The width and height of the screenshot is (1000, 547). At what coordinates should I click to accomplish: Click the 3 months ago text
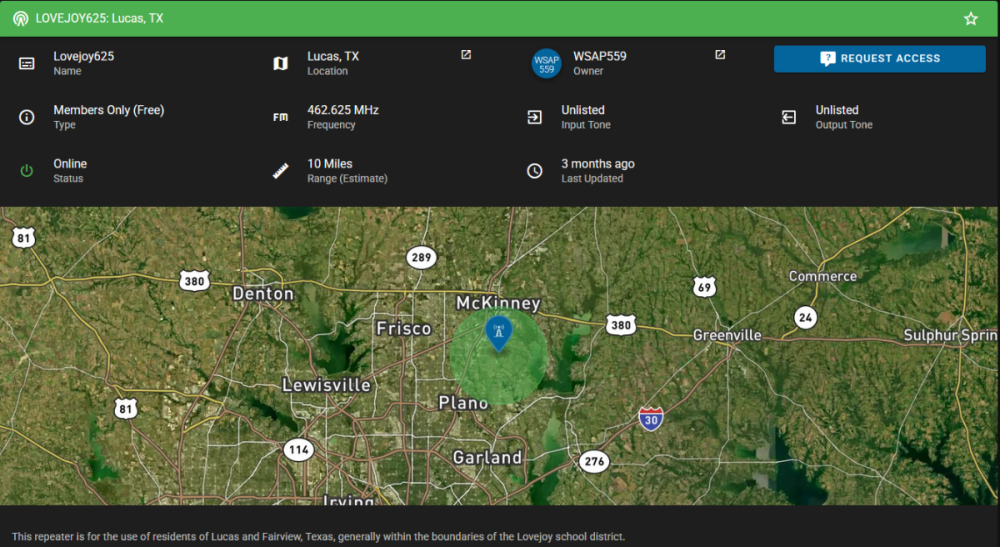pos(598,163)
